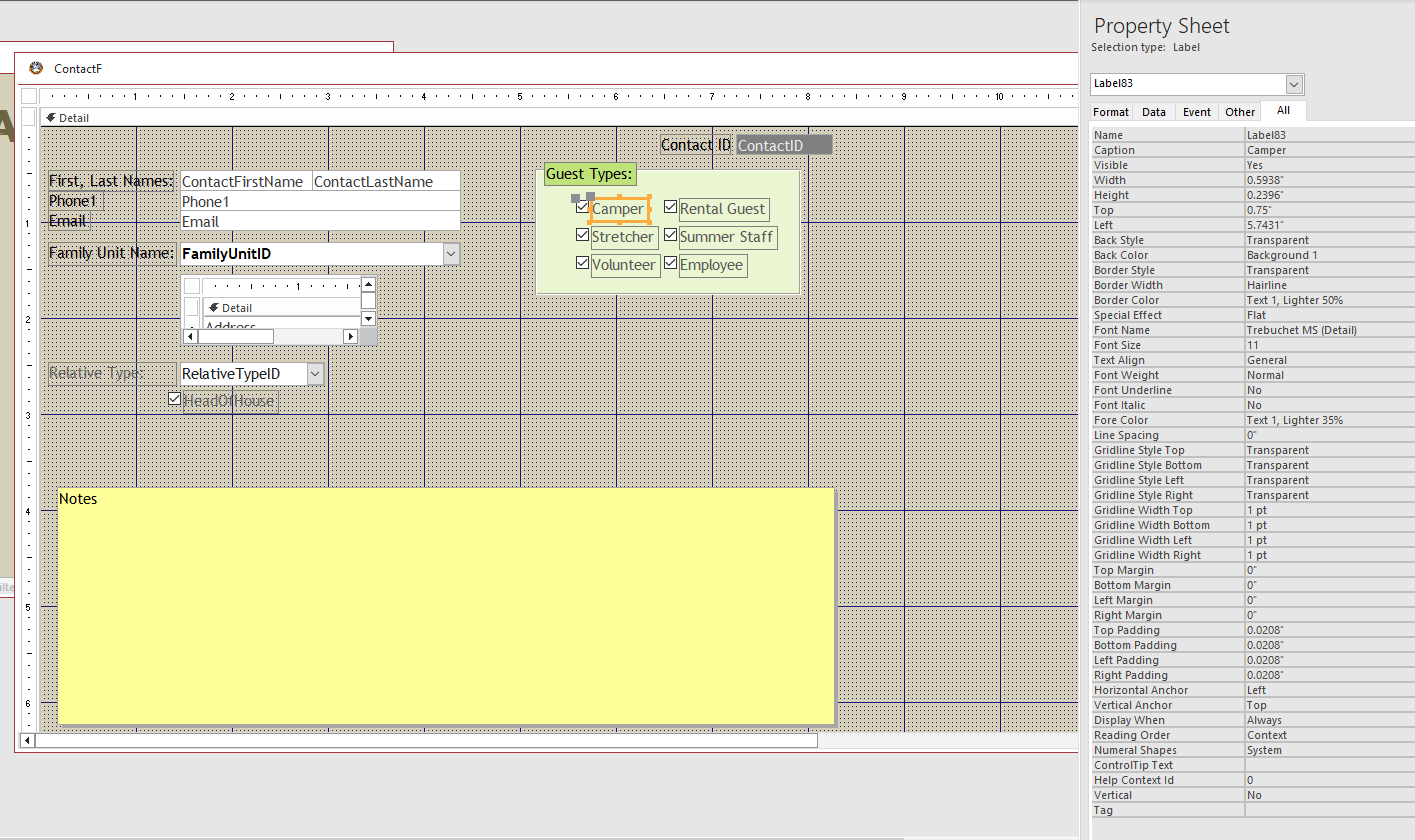
Task: Select the subform's Detail section bar
Action: tap(281, 307)
